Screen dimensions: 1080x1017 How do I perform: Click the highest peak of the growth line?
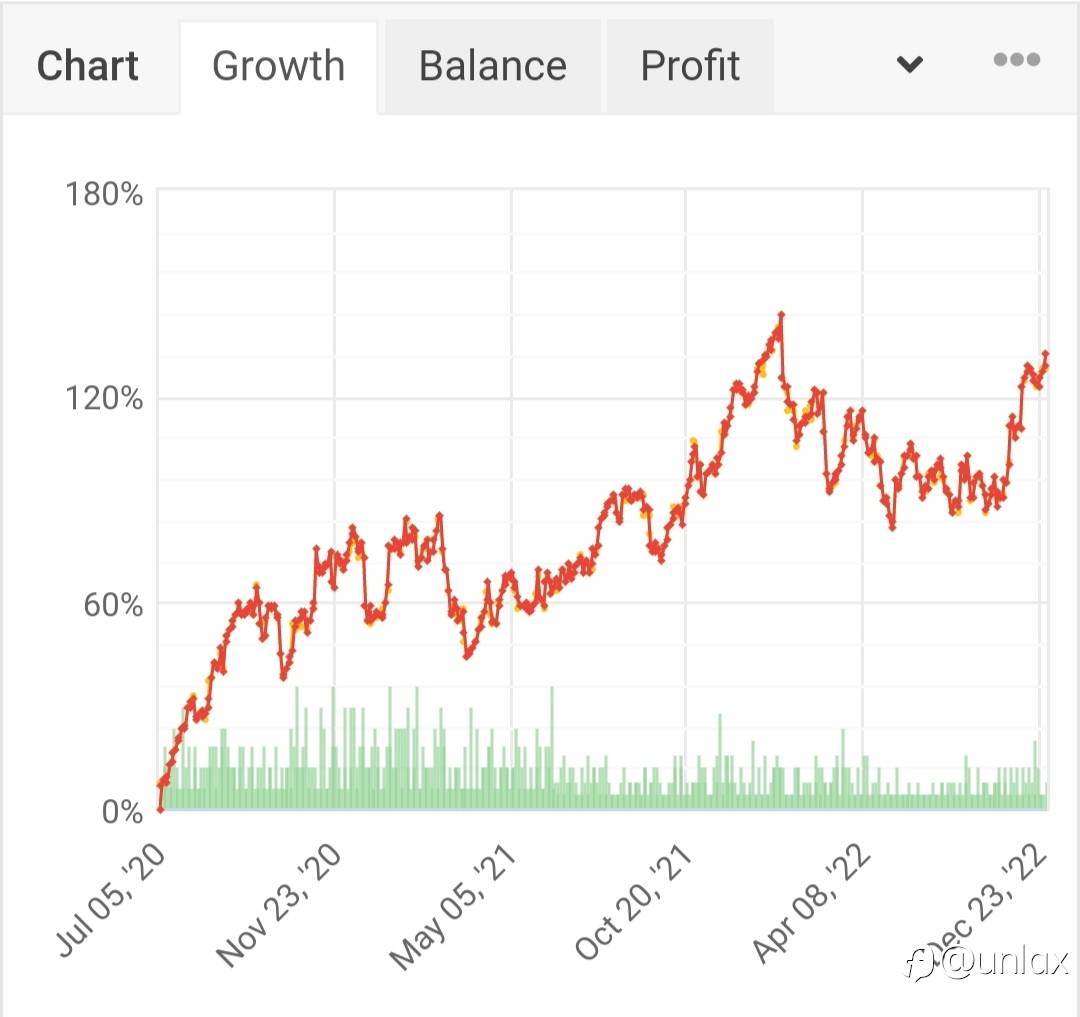780,315
